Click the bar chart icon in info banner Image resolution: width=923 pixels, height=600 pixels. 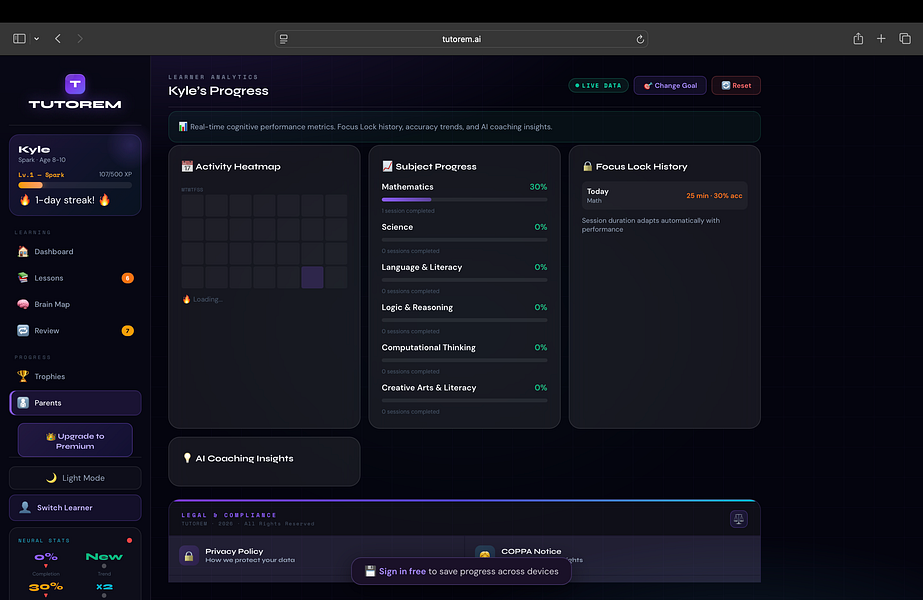(183, 127)
